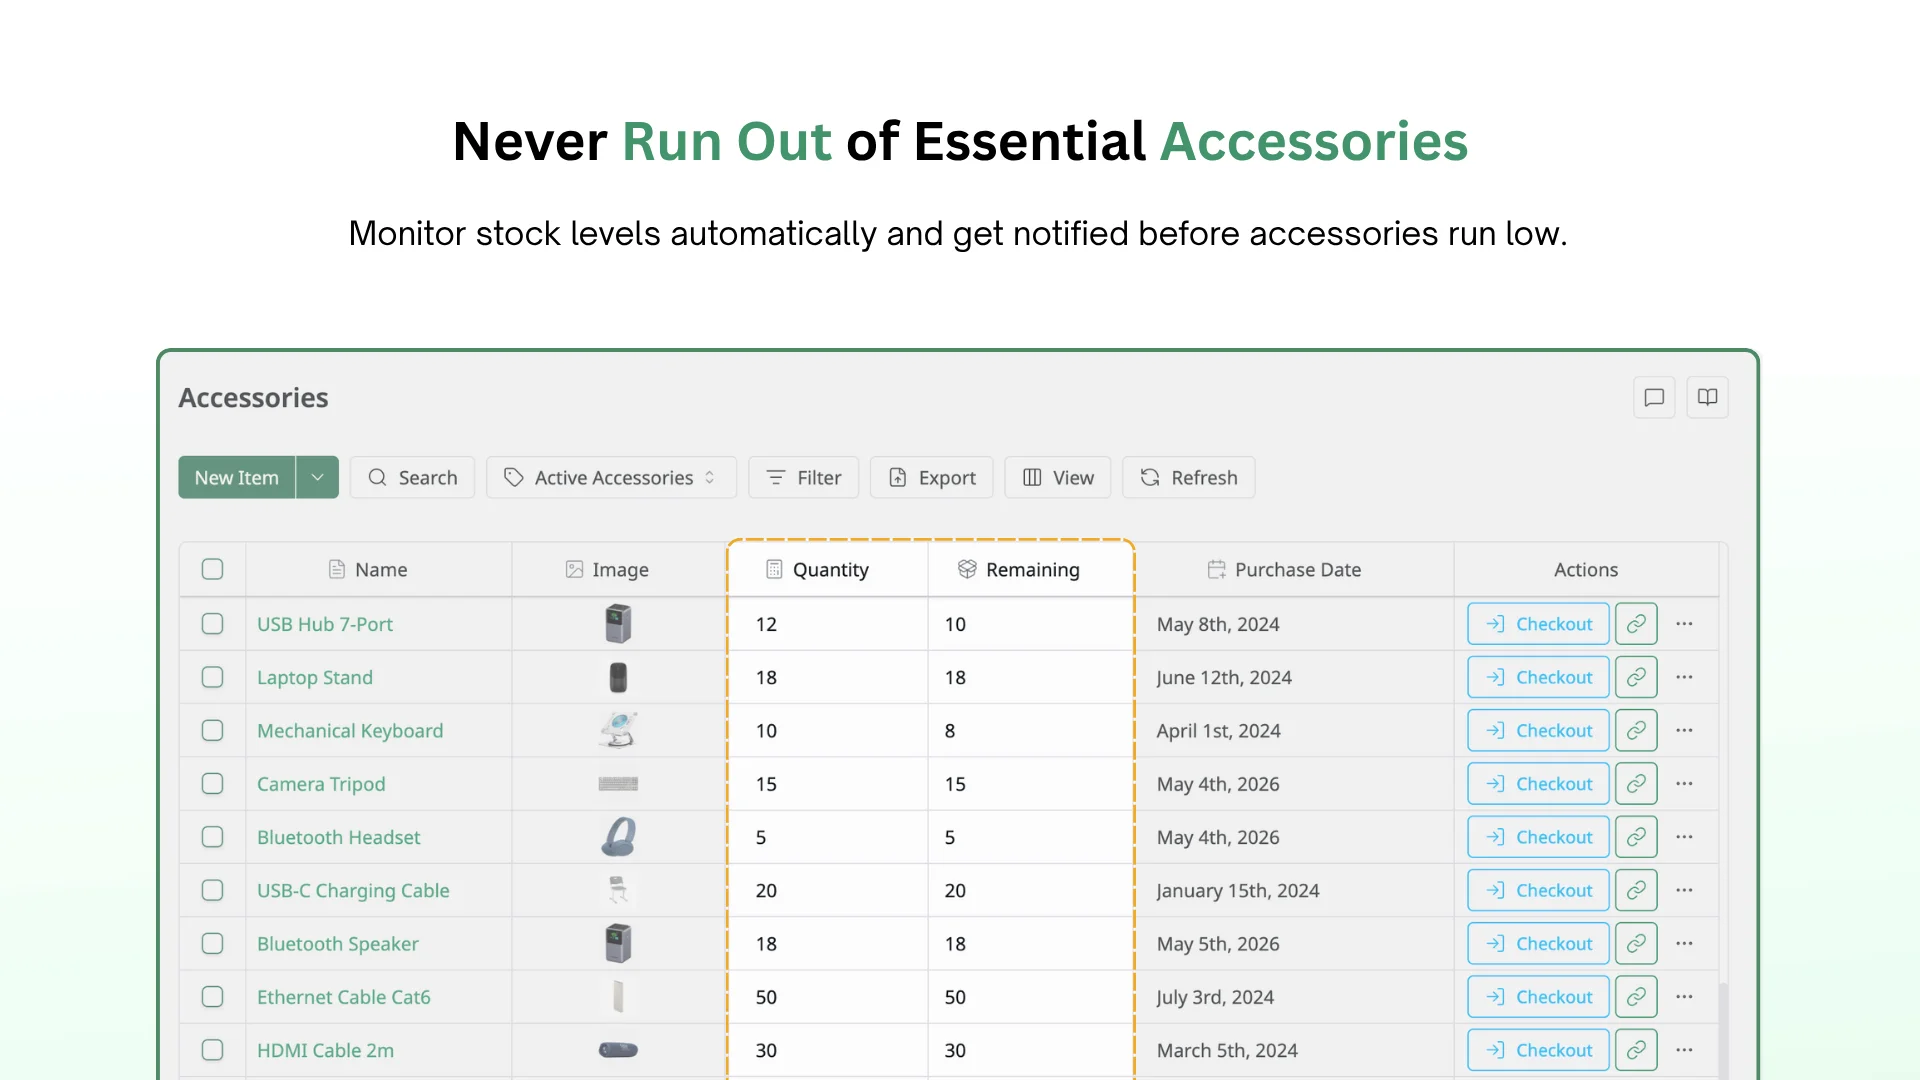Check the Bluetooth Headset row checkbox

click(x=212, y=837)
